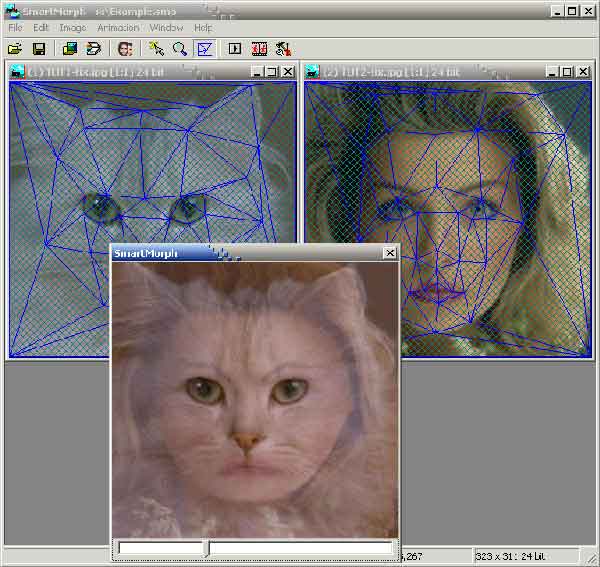Click the swap images arrow icon
Image resolution: width=600 pixels, height=567 pixels.
pyautogui.click(x=93, y=49)
